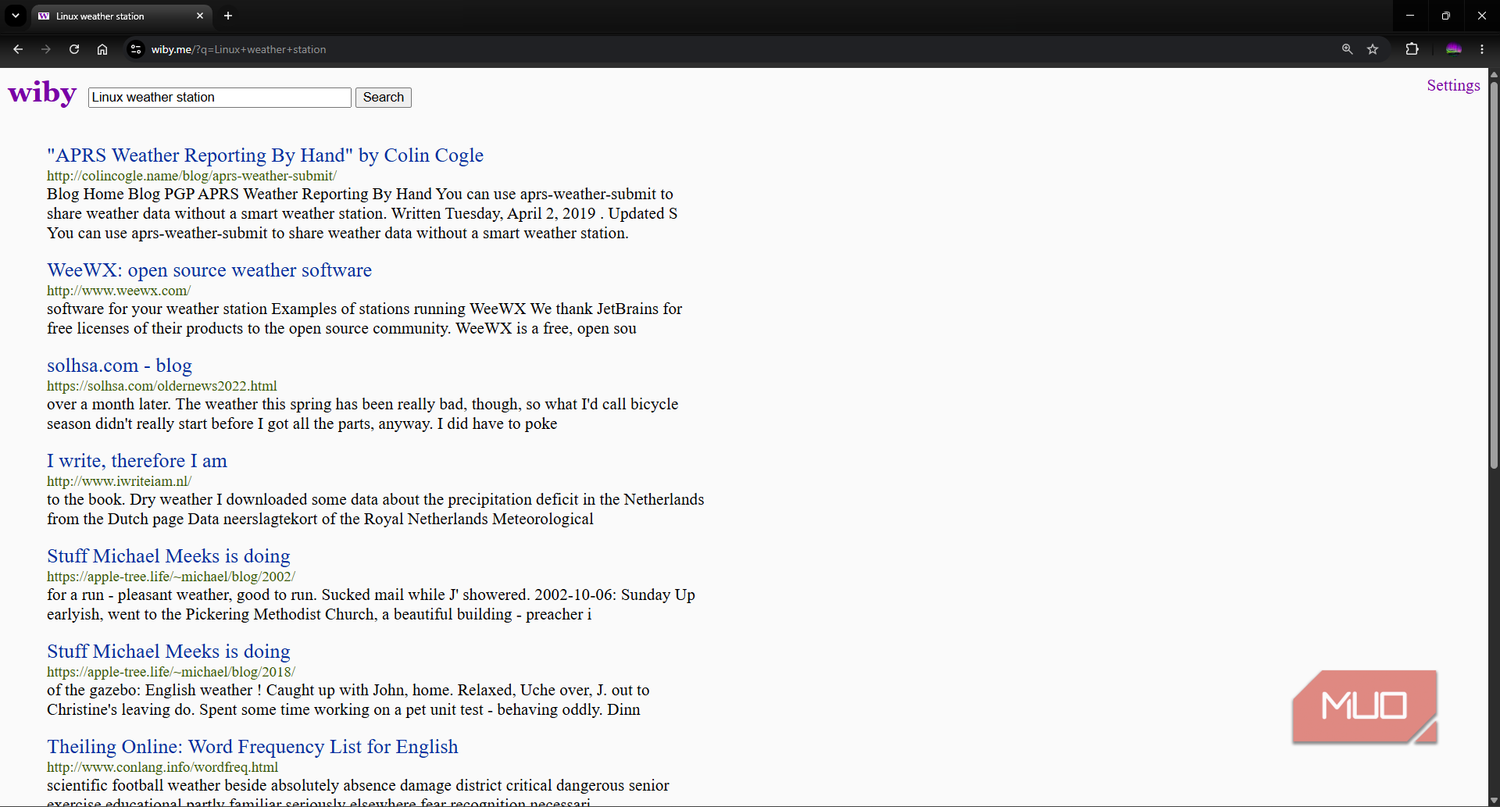Open WeeWX: open source weather software result

(209, 270)
